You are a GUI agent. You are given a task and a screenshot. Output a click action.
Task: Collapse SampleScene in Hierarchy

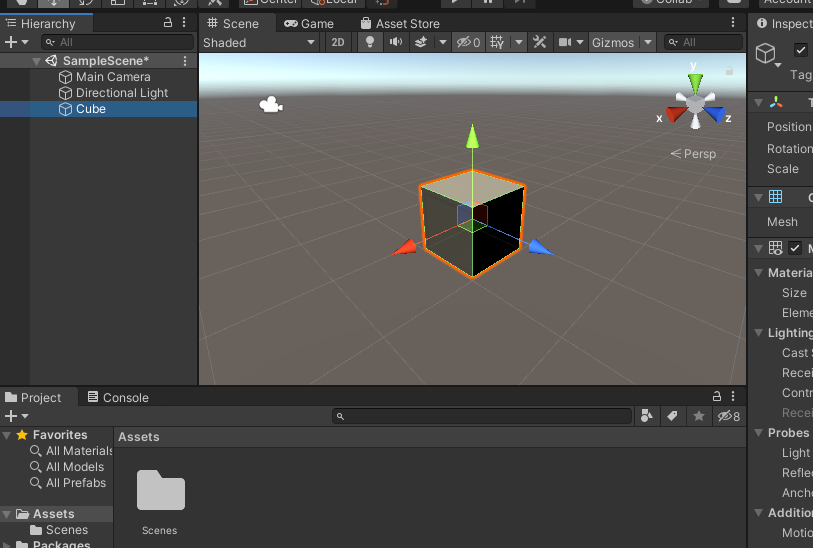36,61
